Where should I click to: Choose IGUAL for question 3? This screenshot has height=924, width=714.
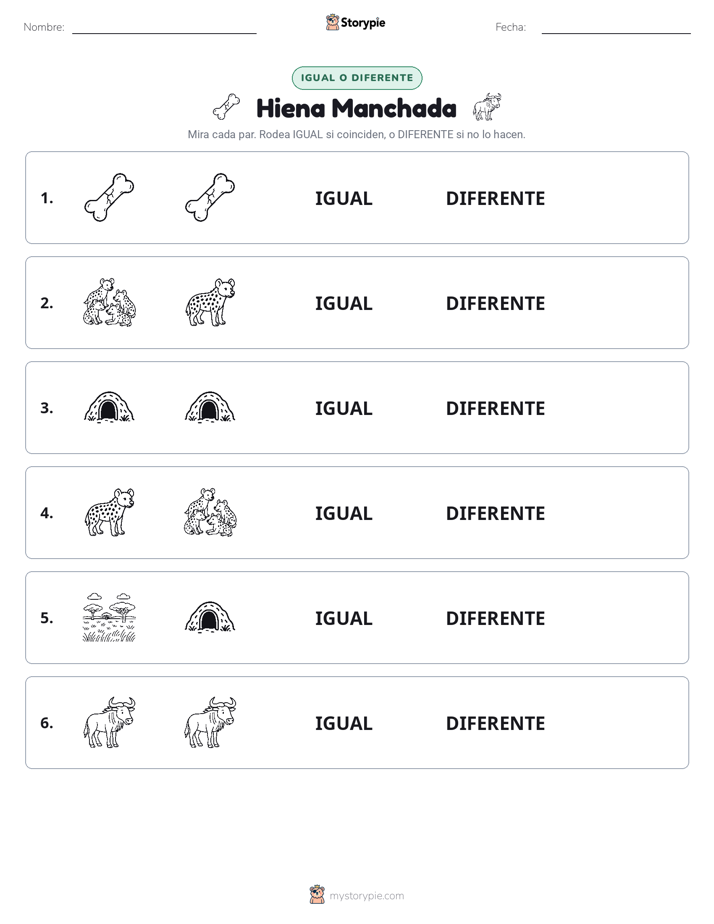tap(343, 408)
